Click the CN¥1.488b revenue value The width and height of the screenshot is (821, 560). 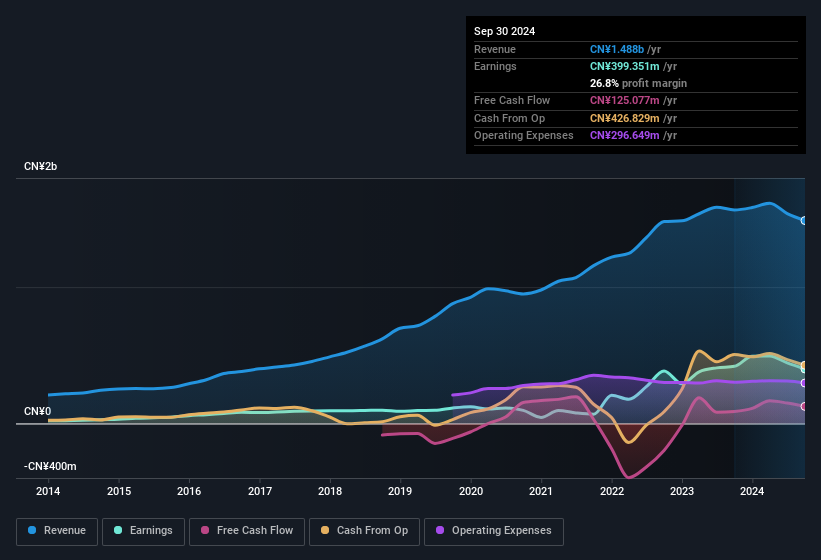click(x=617, y=49)
